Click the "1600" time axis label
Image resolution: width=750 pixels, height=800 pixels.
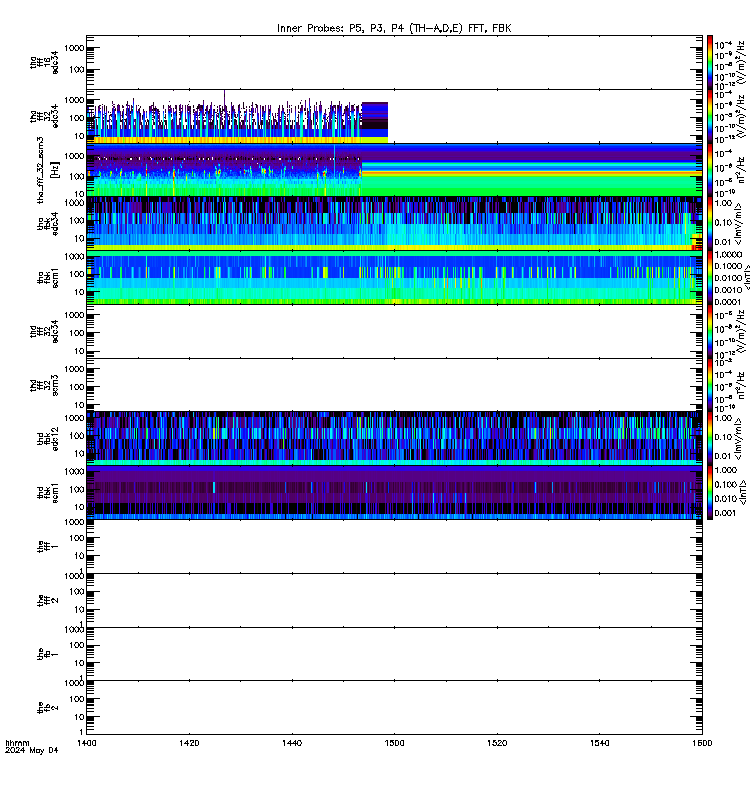pyautogui.click(x=703, y=743)
